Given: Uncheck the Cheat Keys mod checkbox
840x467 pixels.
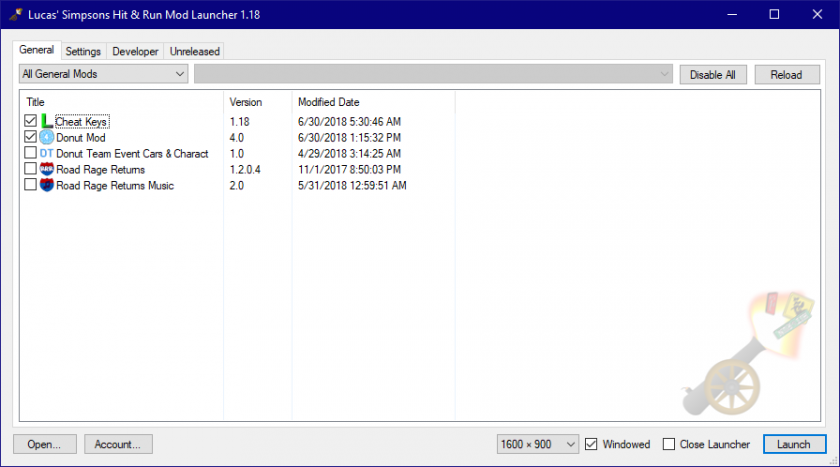Looking at the screenshot, I should tap(31, 121).
